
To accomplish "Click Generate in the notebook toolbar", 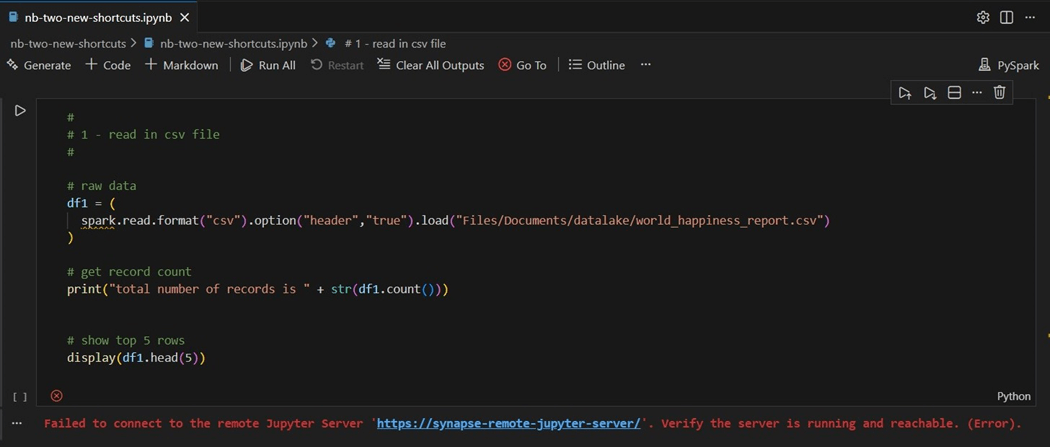I will click(x=39, y=65).
